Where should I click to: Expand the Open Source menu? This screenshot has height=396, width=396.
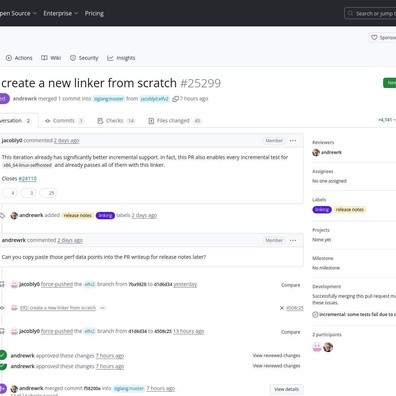tap(17, 13)
